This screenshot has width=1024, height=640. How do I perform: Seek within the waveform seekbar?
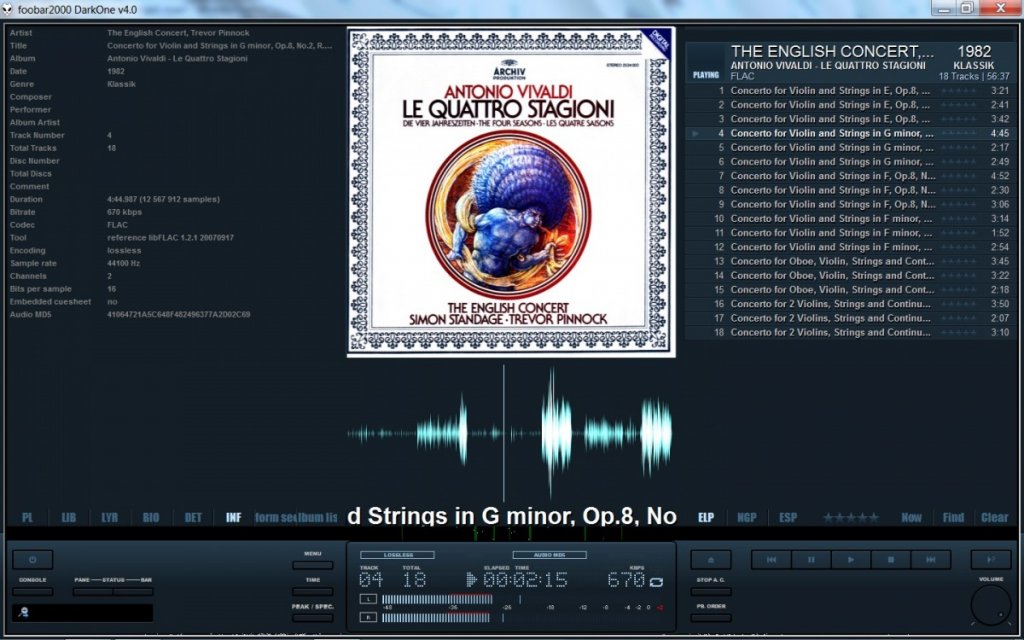[x=510, y=434]
